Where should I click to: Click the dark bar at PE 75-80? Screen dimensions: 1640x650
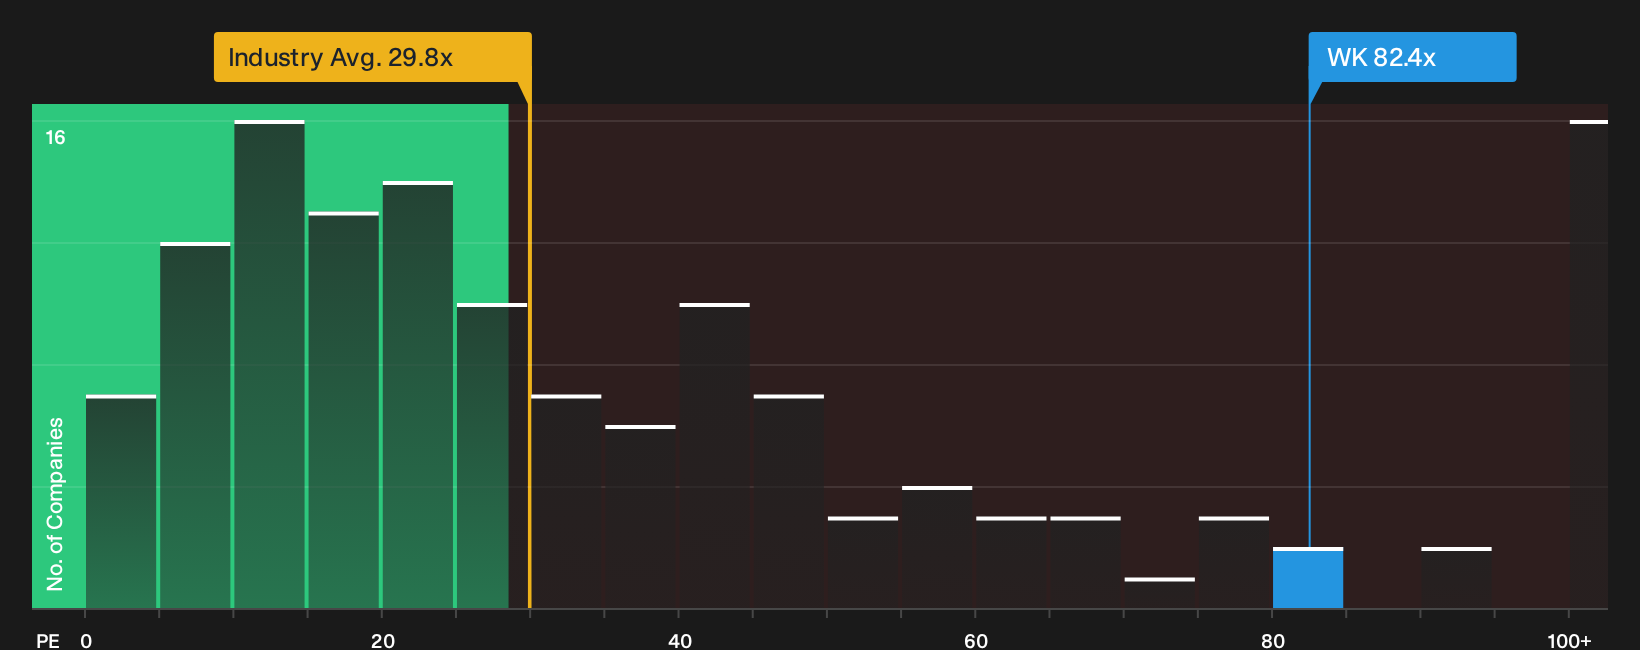pos(1234,562)
